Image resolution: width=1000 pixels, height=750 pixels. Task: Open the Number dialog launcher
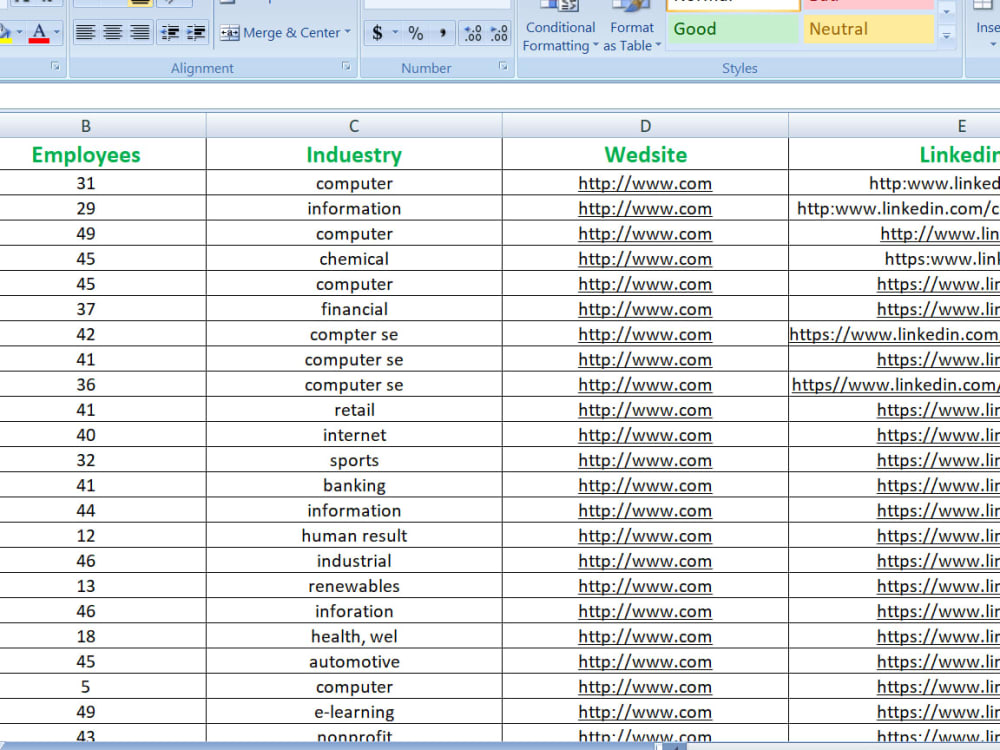(503, 66)
